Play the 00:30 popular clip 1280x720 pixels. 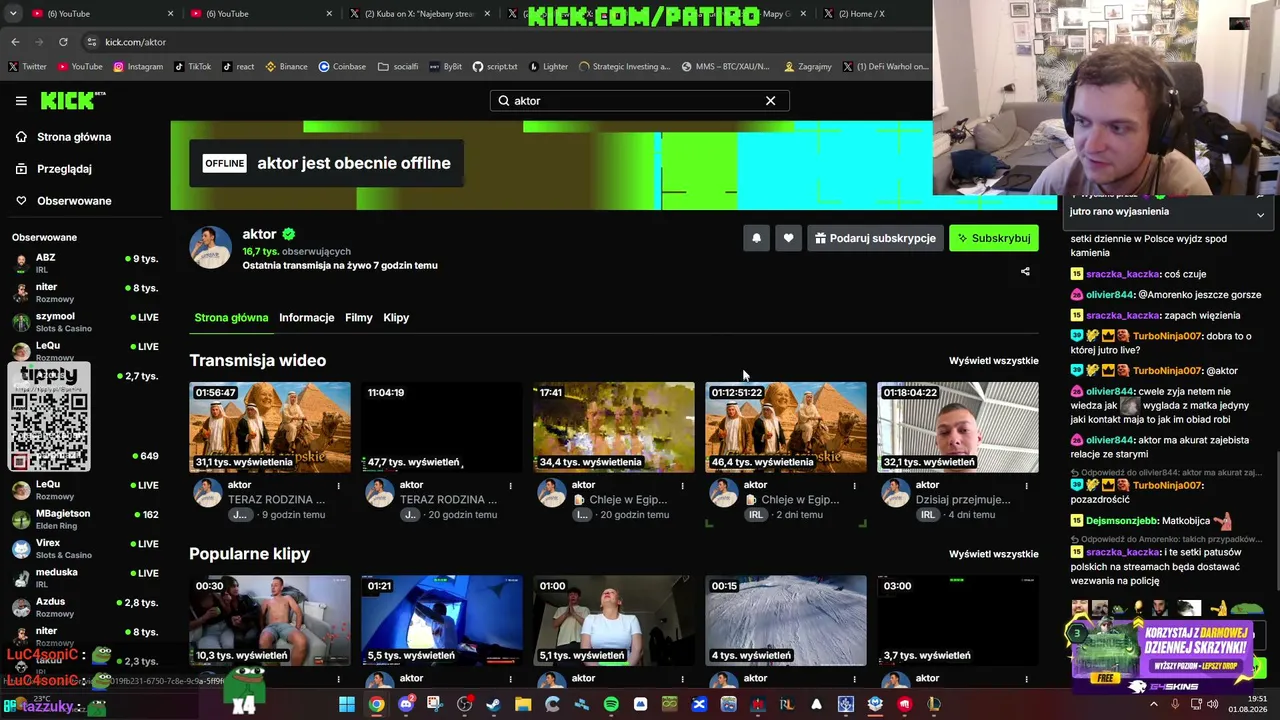[270, 620]
